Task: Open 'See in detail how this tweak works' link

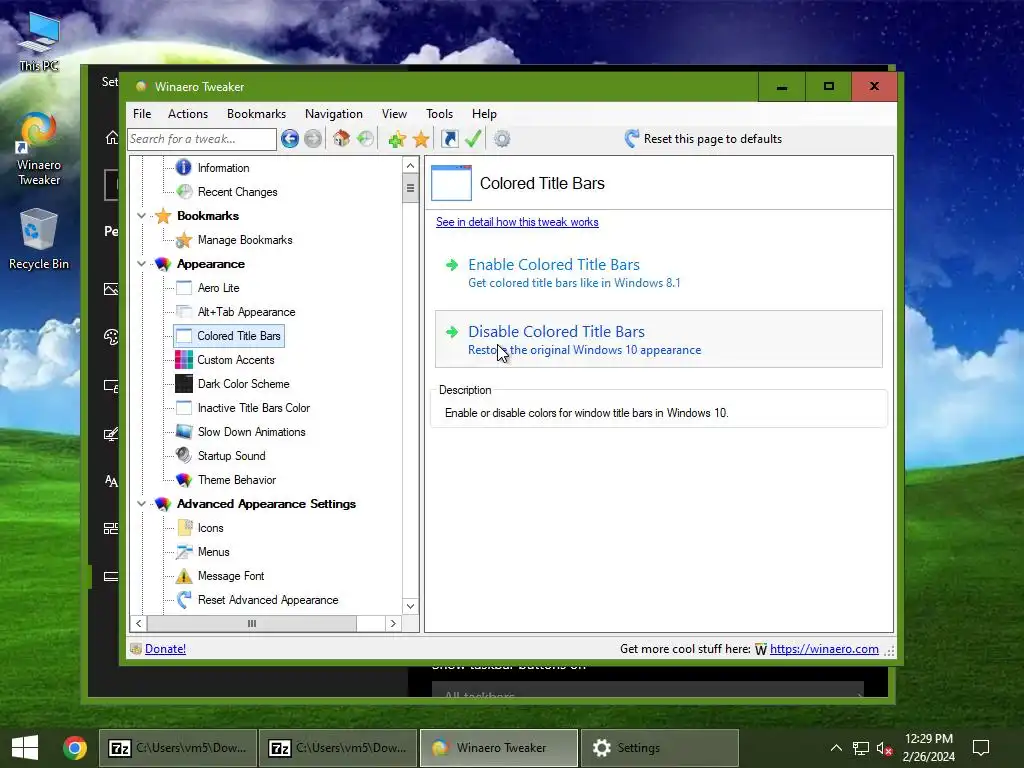Action: [517, 222]
